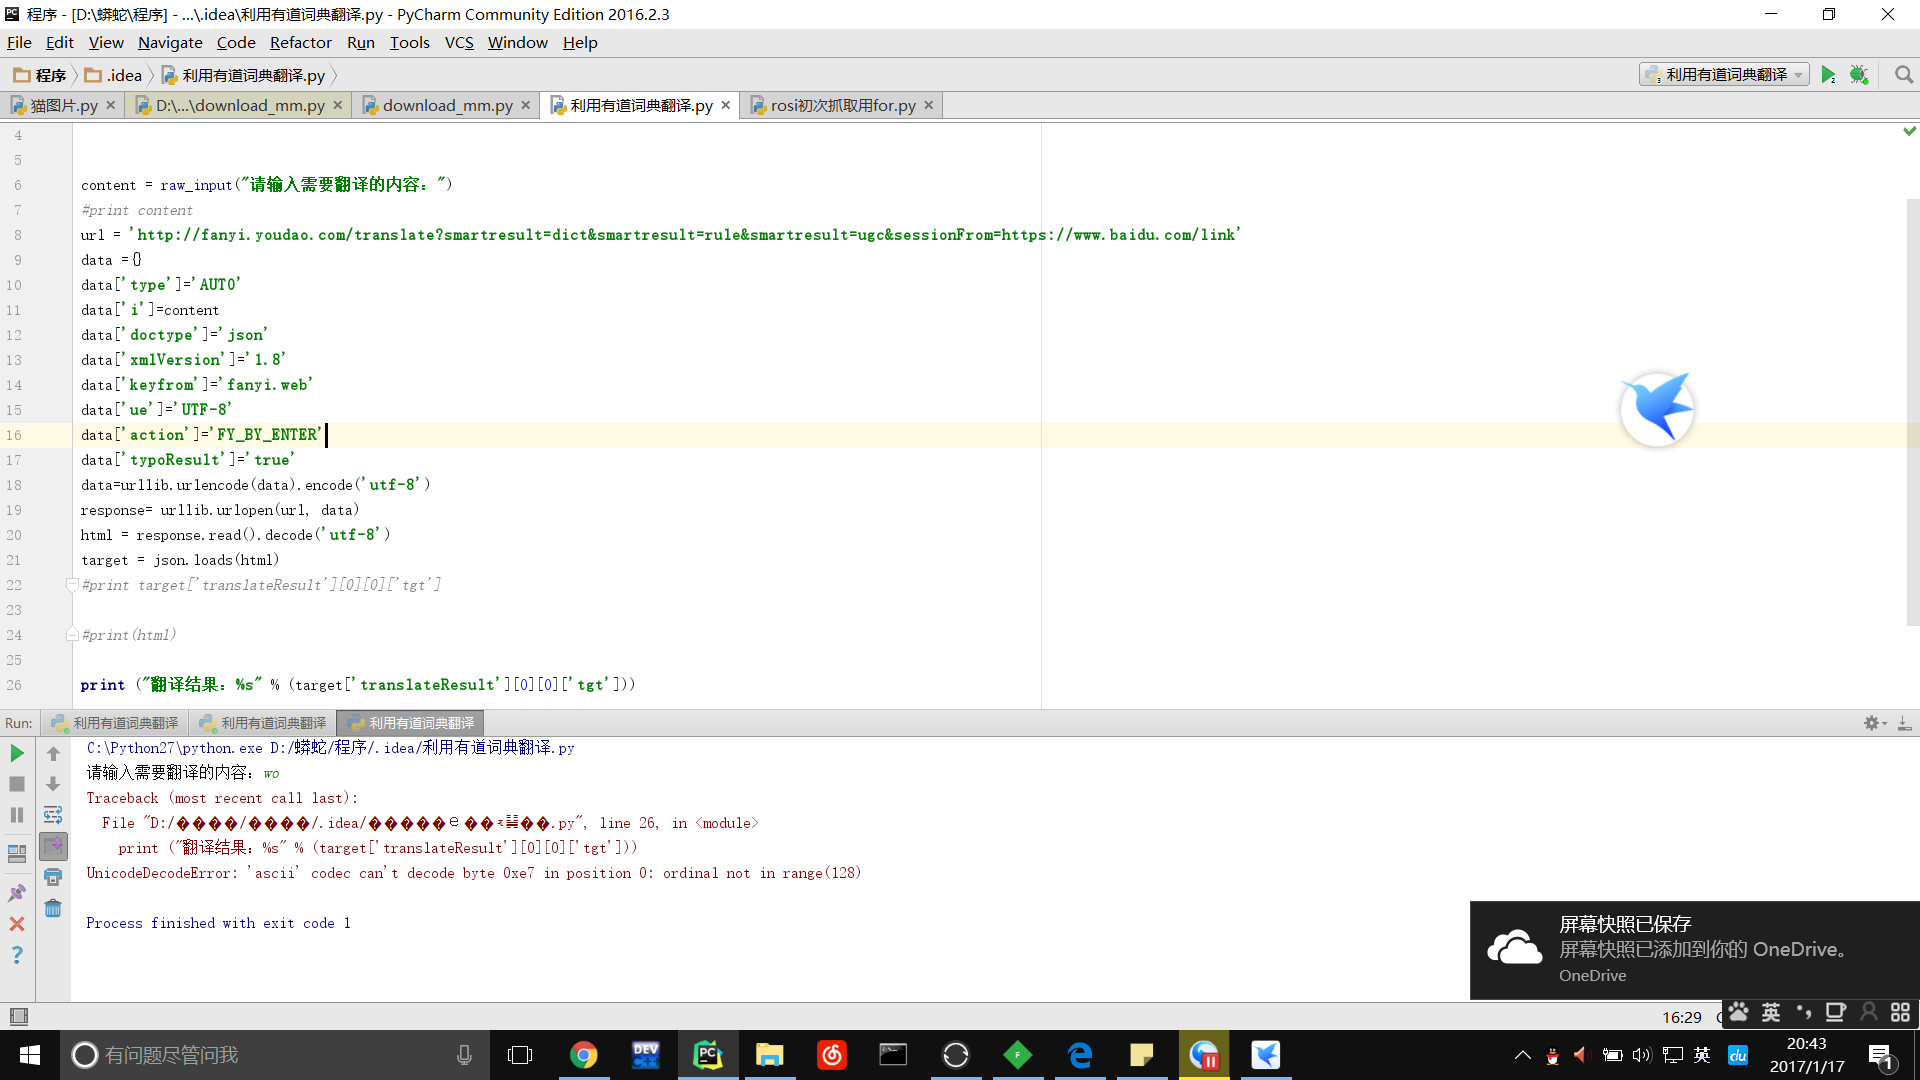Click the Run panel help question mark
Viewport: 1920px width, 1080px height.
tap(17, 955)
